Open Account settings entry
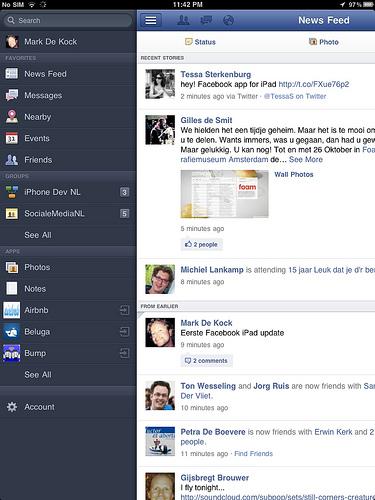 [x=68, y=407]
